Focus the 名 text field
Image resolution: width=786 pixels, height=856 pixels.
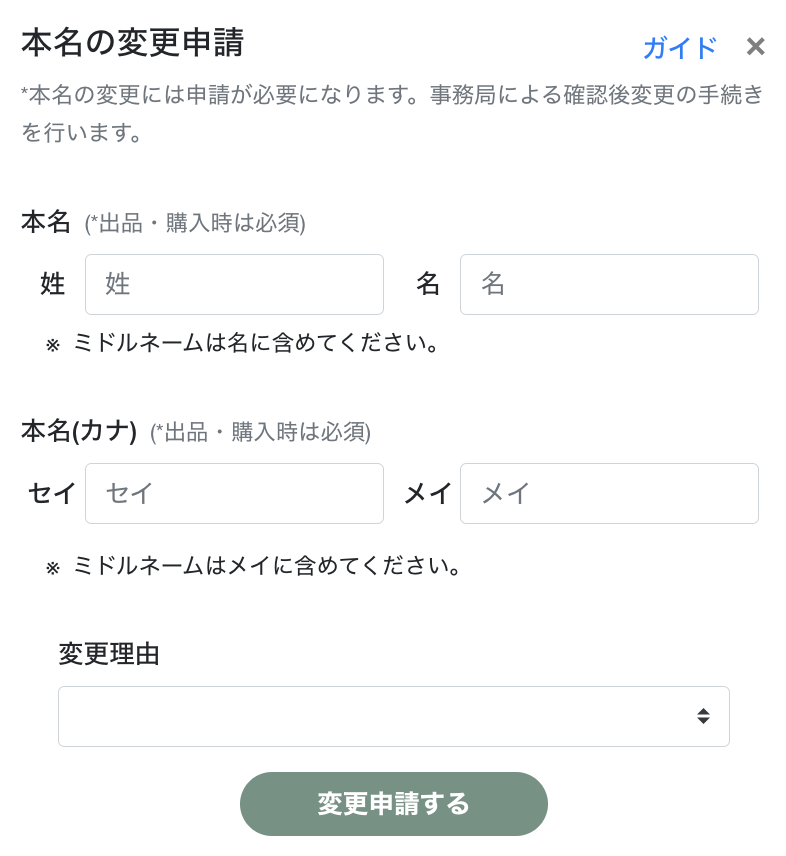pyautogui.click(x=609, y=284)
